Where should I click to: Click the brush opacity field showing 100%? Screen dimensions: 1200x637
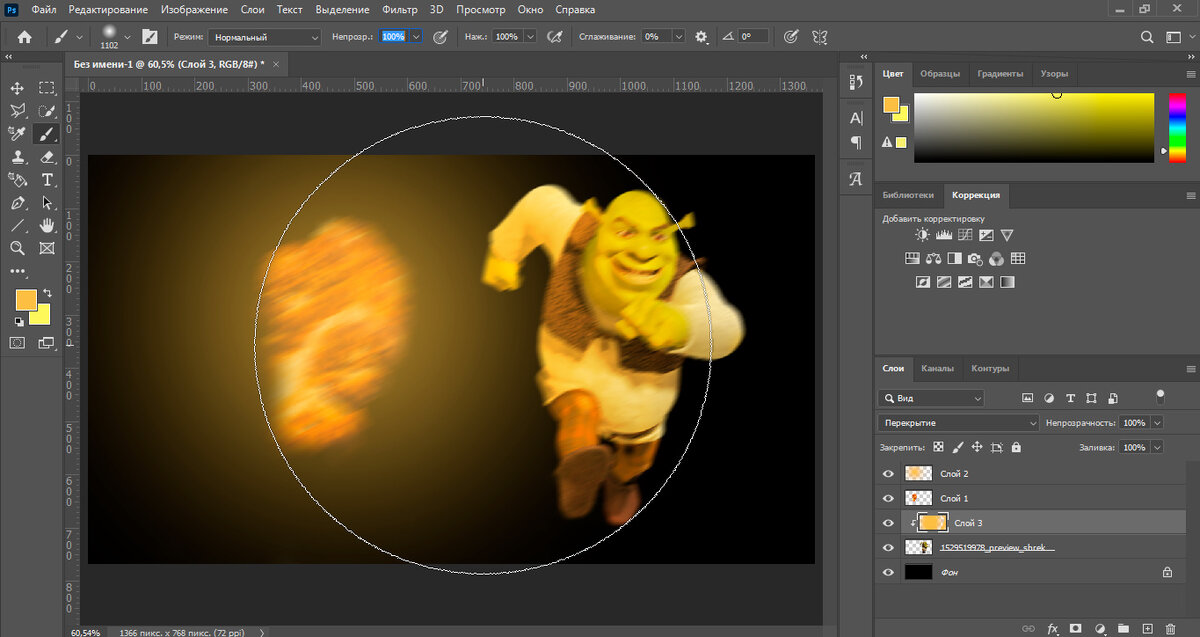pyautogui.click(x=393, y=36)
